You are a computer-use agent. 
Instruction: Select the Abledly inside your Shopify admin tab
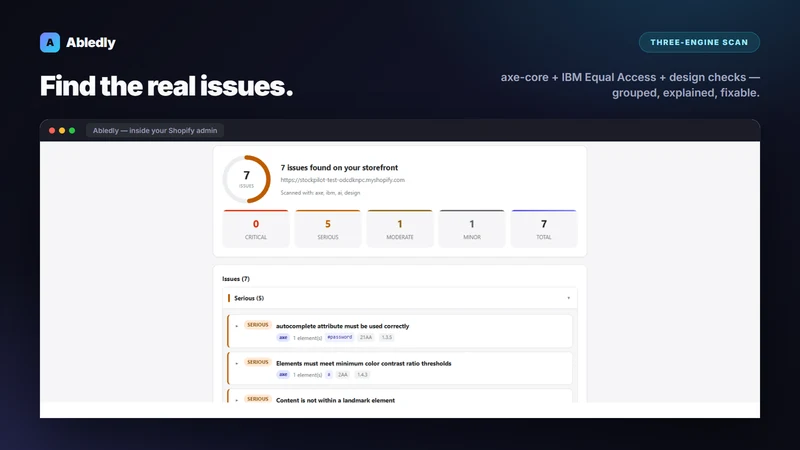(155, 131)
